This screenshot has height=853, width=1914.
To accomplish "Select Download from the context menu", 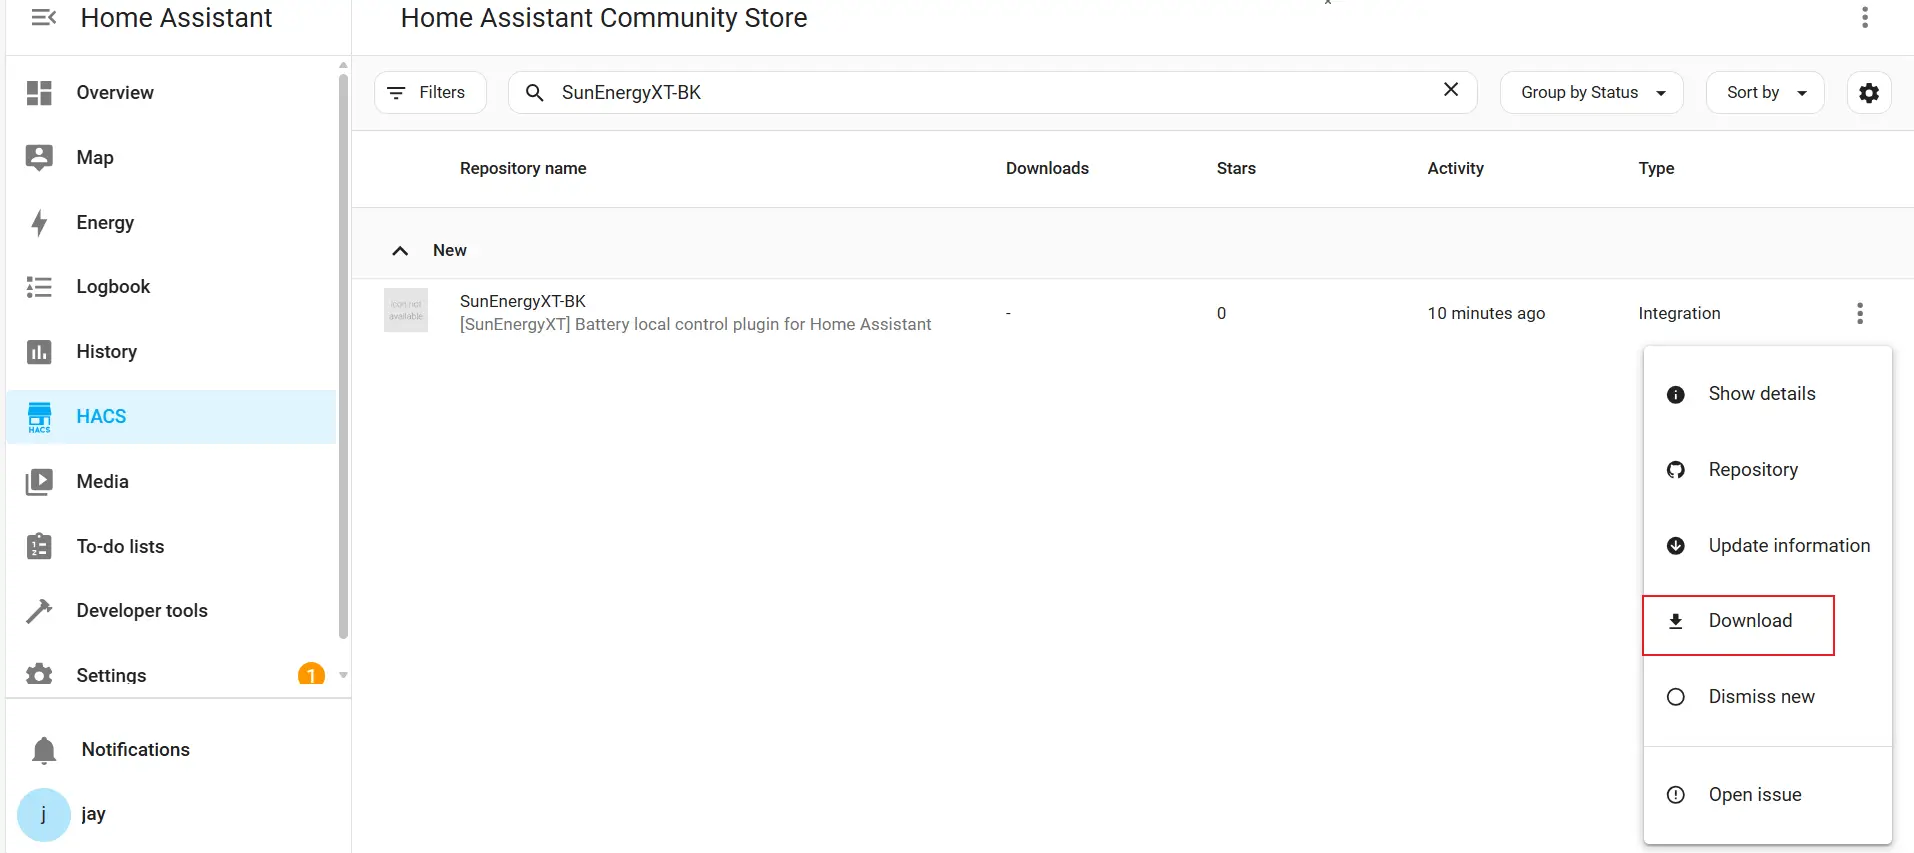I will (x=1749, y=621).
